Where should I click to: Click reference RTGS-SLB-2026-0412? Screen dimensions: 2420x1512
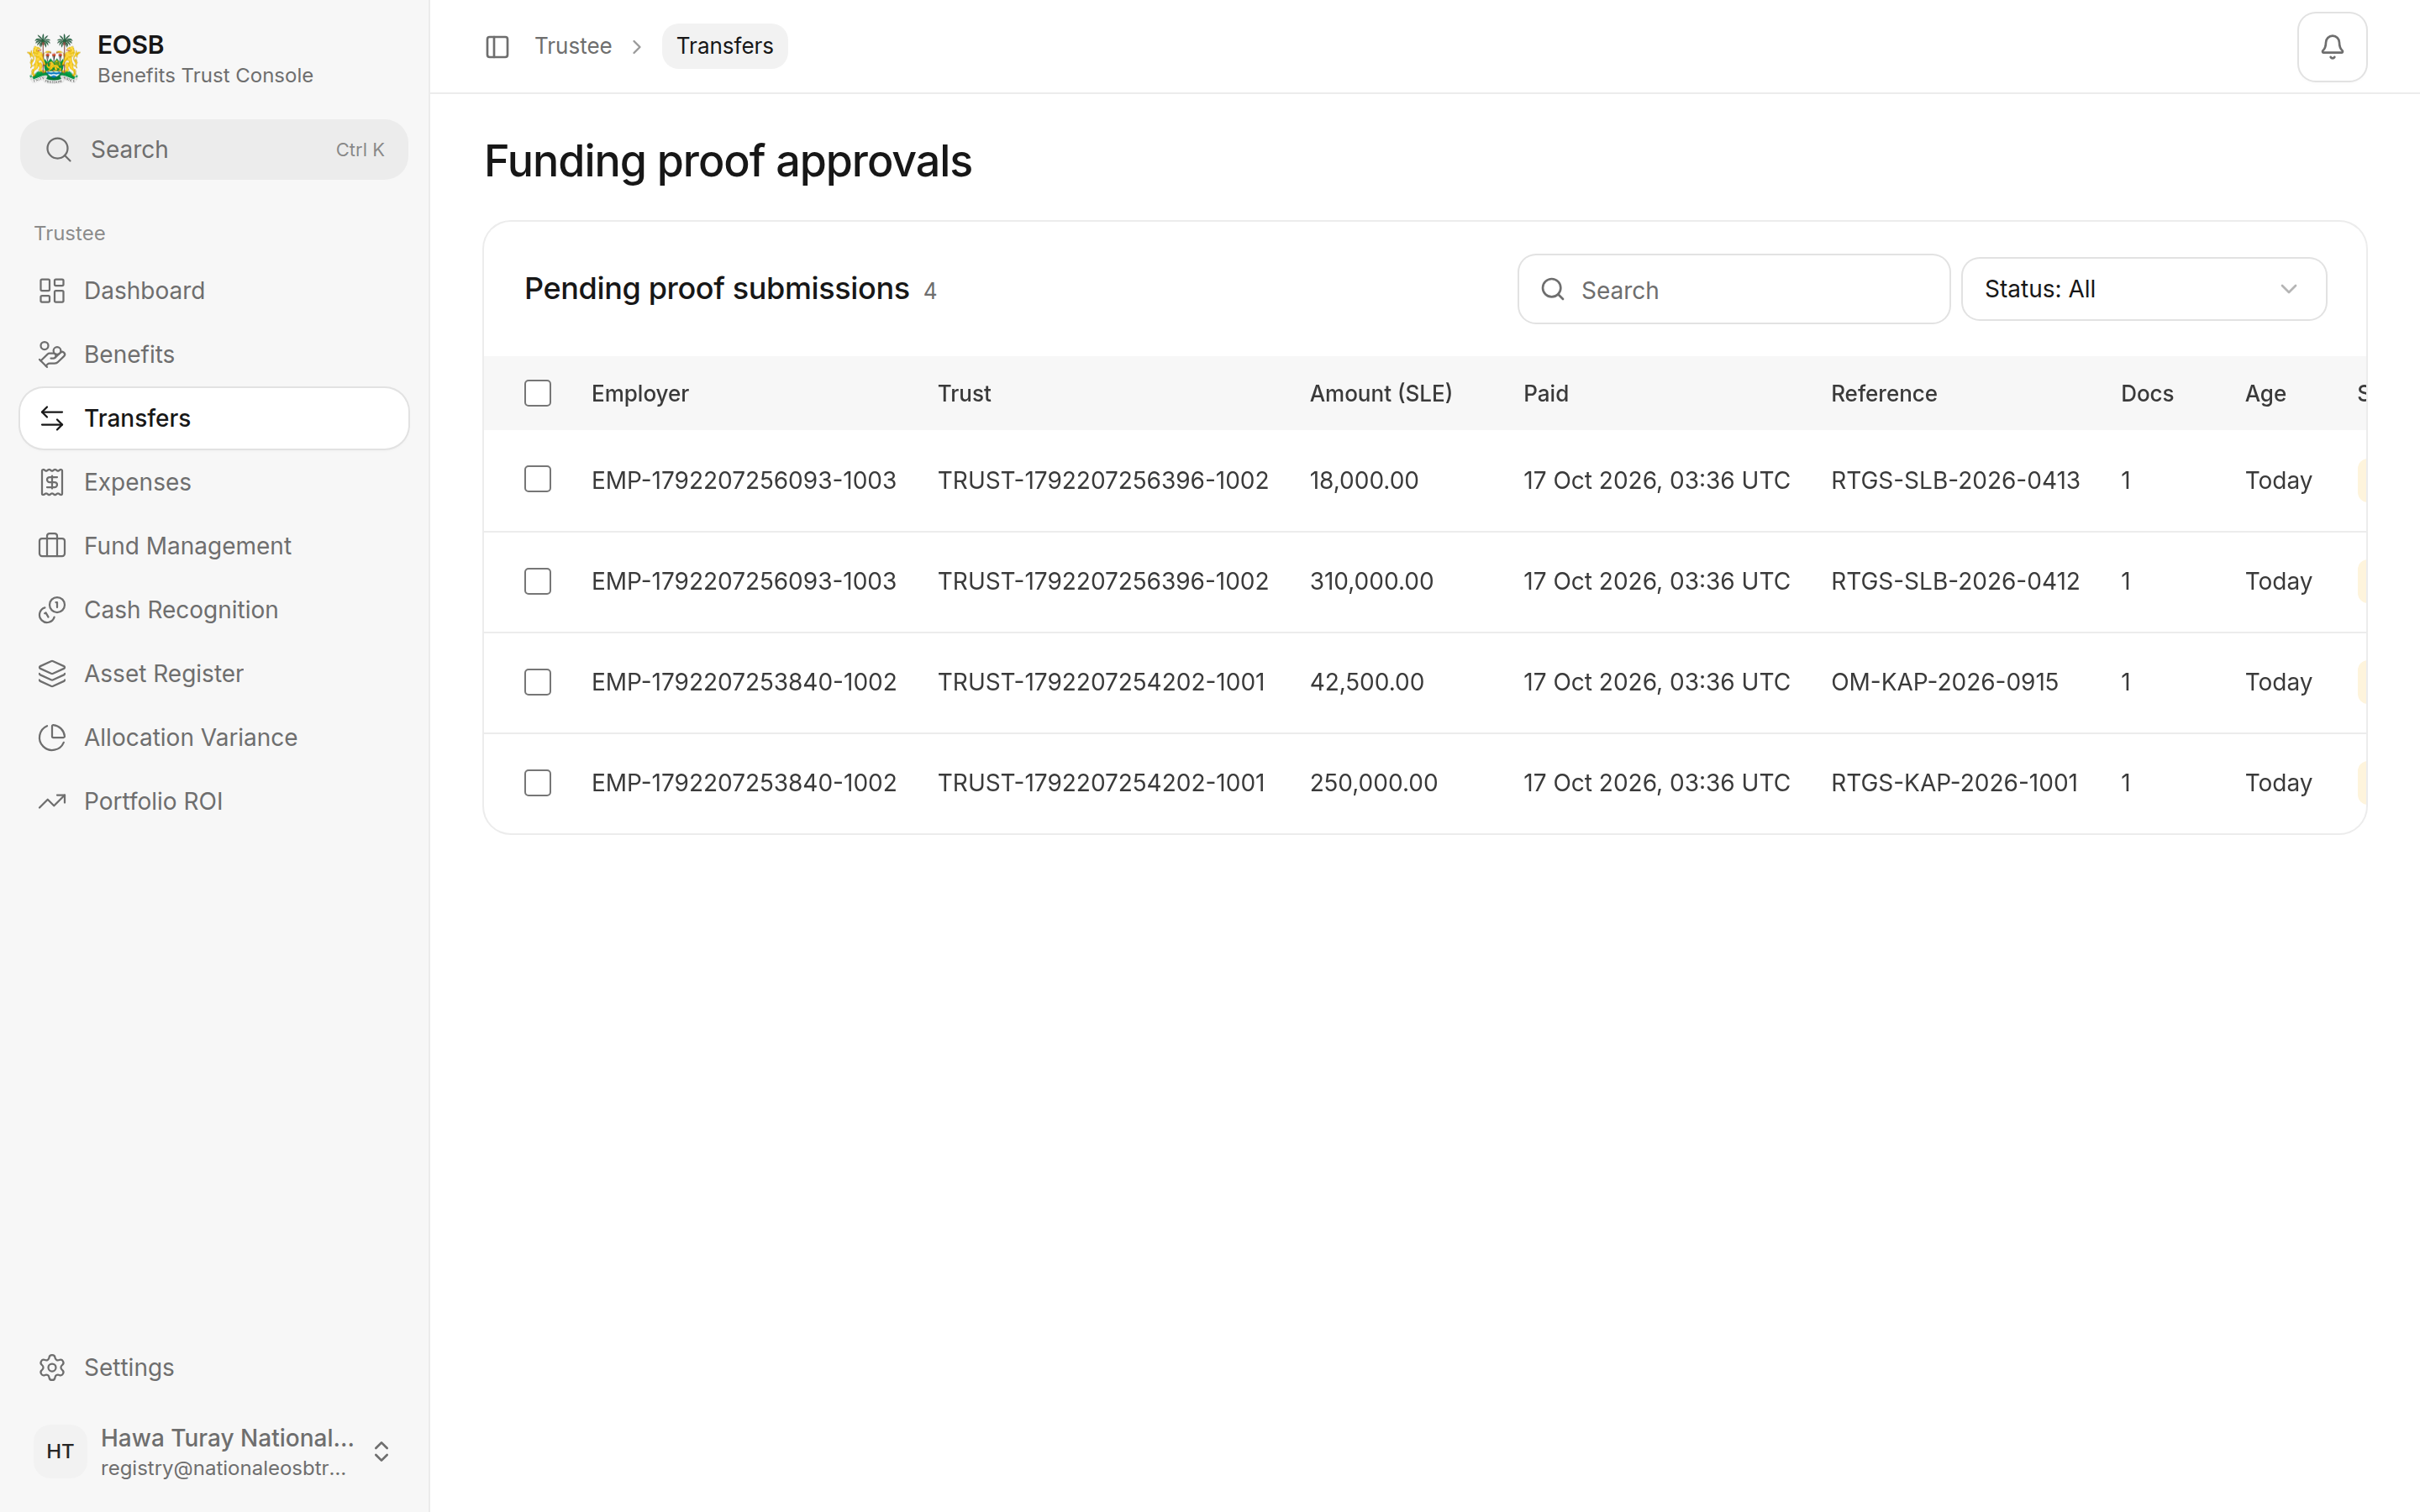1955,581
